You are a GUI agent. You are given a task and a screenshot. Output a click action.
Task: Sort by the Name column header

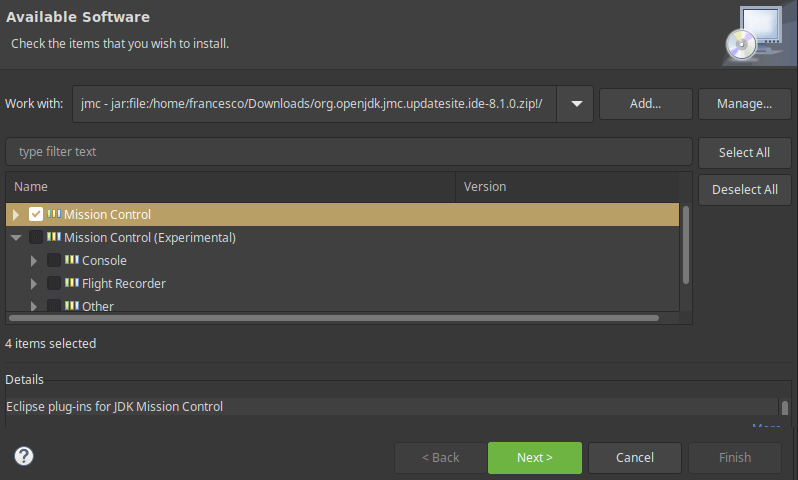[231, 187]
